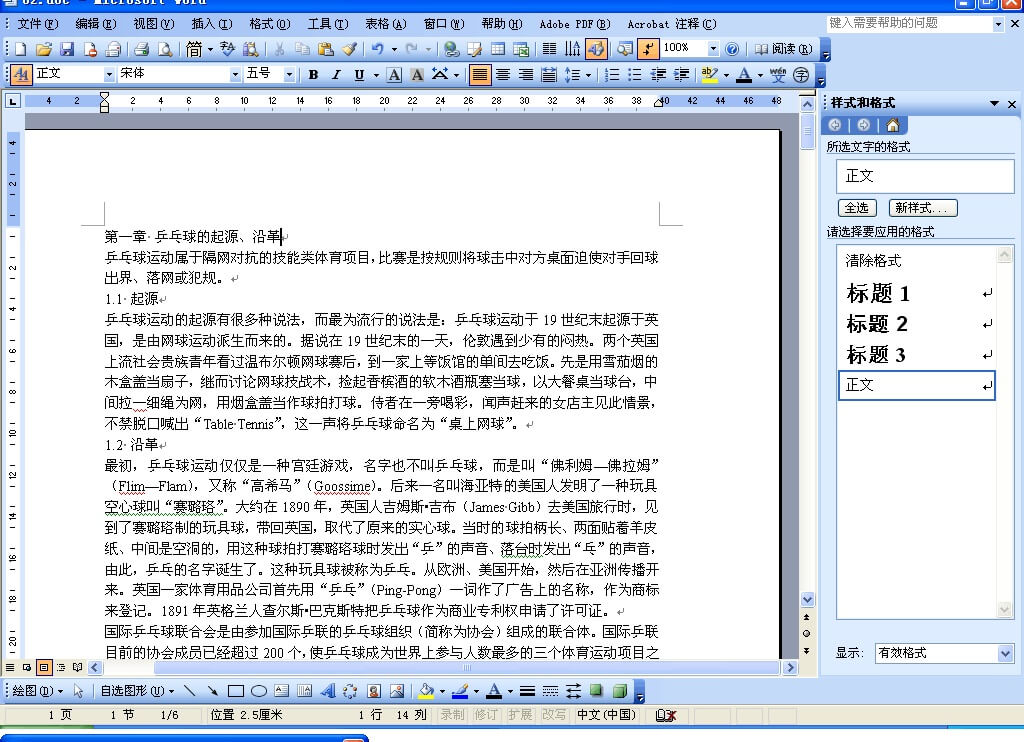
Task: Open the 表格(A) menu
Action: click(385, 23)
